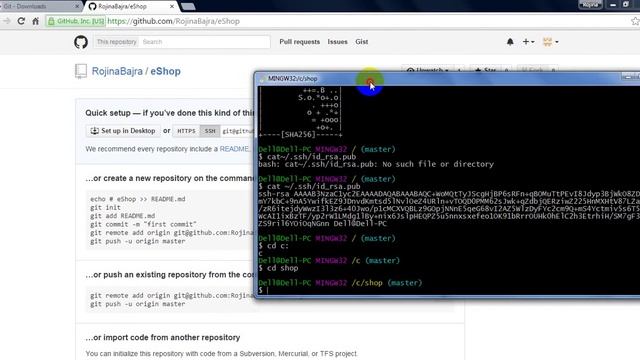
Task: Open the user avatar menu
Action: tap(550, 42)
